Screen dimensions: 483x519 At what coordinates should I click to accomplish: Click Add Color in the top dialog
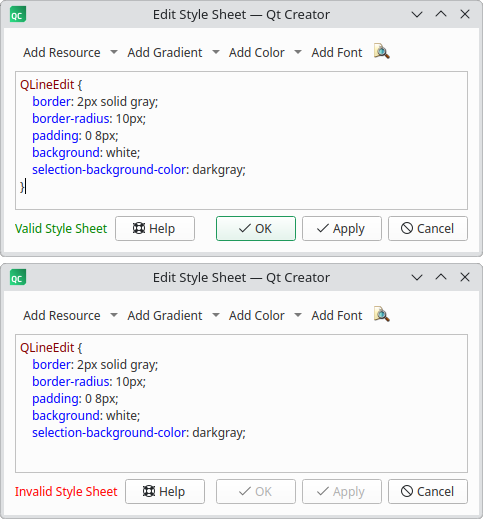click(256, 53)
